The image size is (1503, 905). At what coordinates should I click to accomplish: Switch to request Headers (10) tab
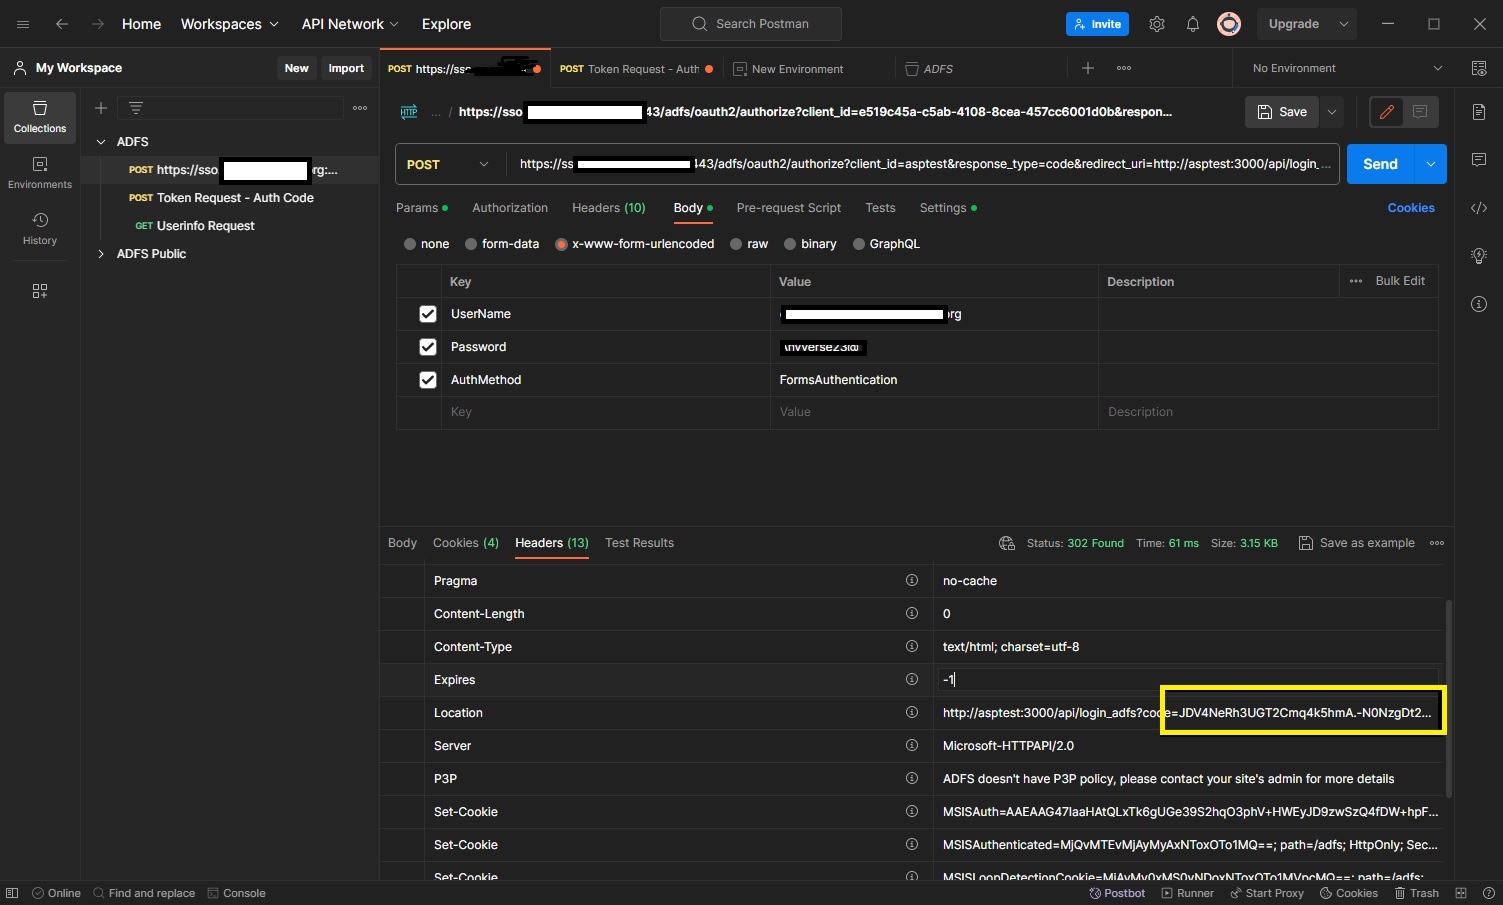tap(609, 208)
